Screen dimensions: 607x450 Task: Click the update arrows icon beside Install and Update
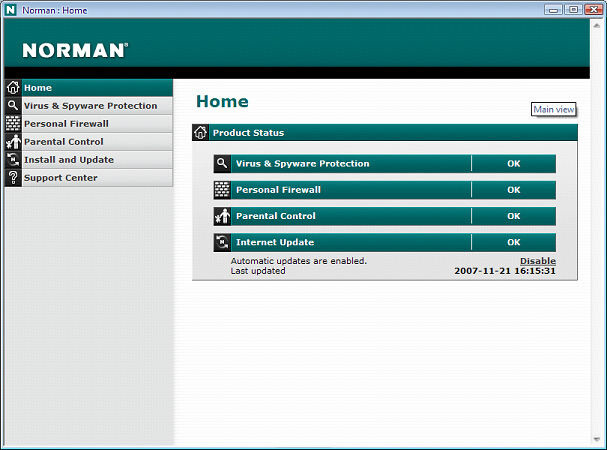point(13,160)
